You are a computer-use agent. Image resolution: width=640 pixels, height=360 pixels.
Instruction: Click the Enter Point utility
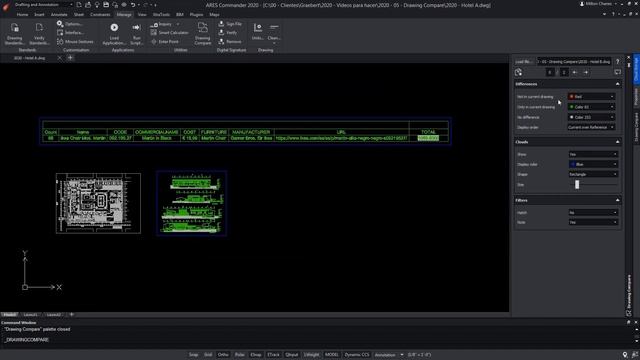click(164, 42)
